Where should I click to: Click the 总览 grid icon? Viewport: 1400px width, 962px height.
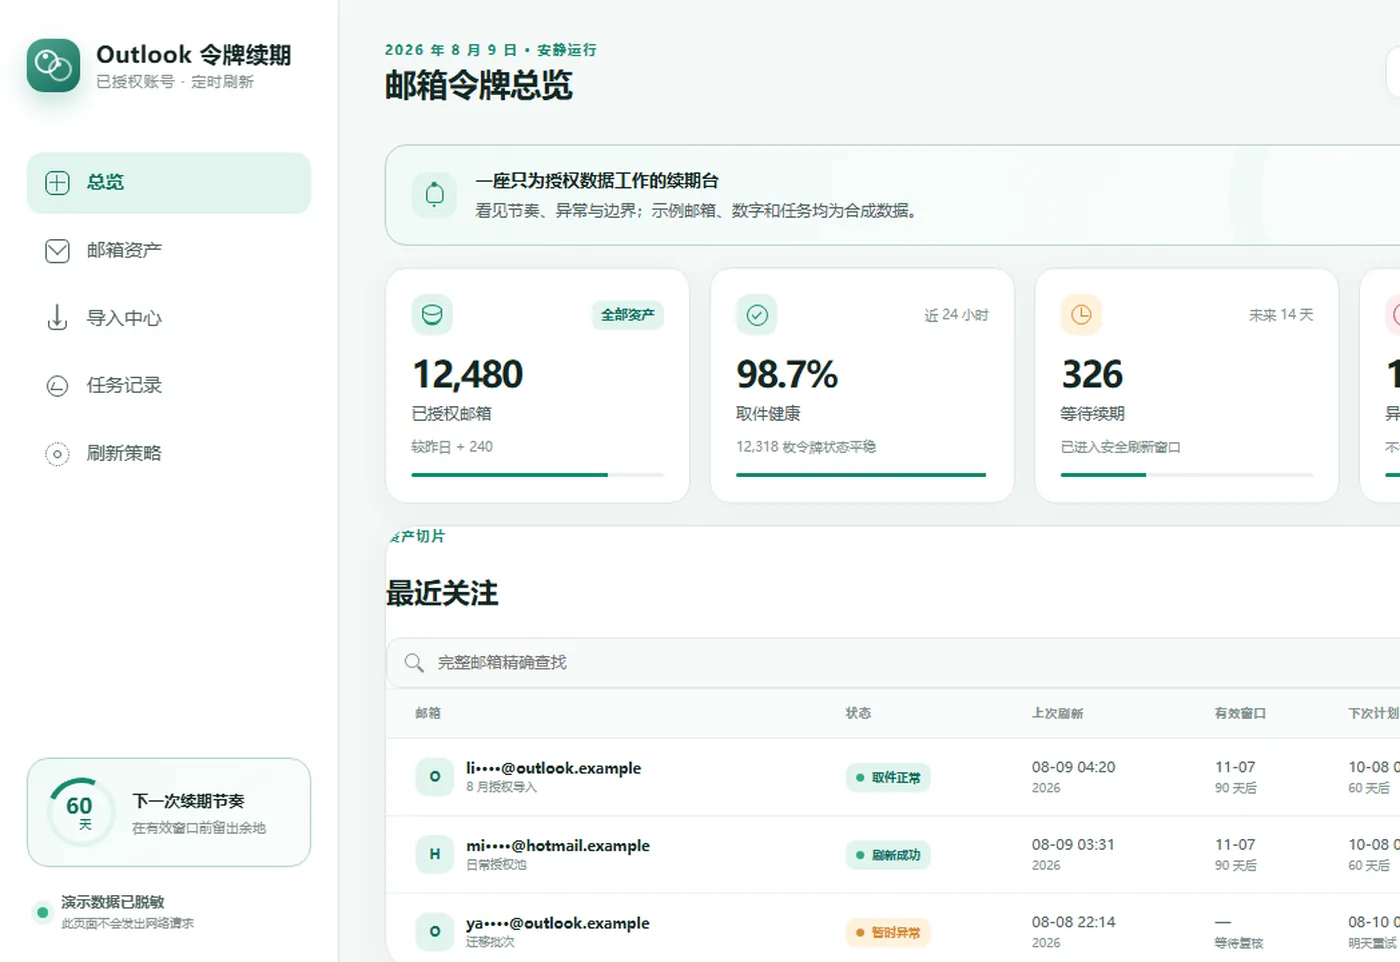click(x=57, y=182)
